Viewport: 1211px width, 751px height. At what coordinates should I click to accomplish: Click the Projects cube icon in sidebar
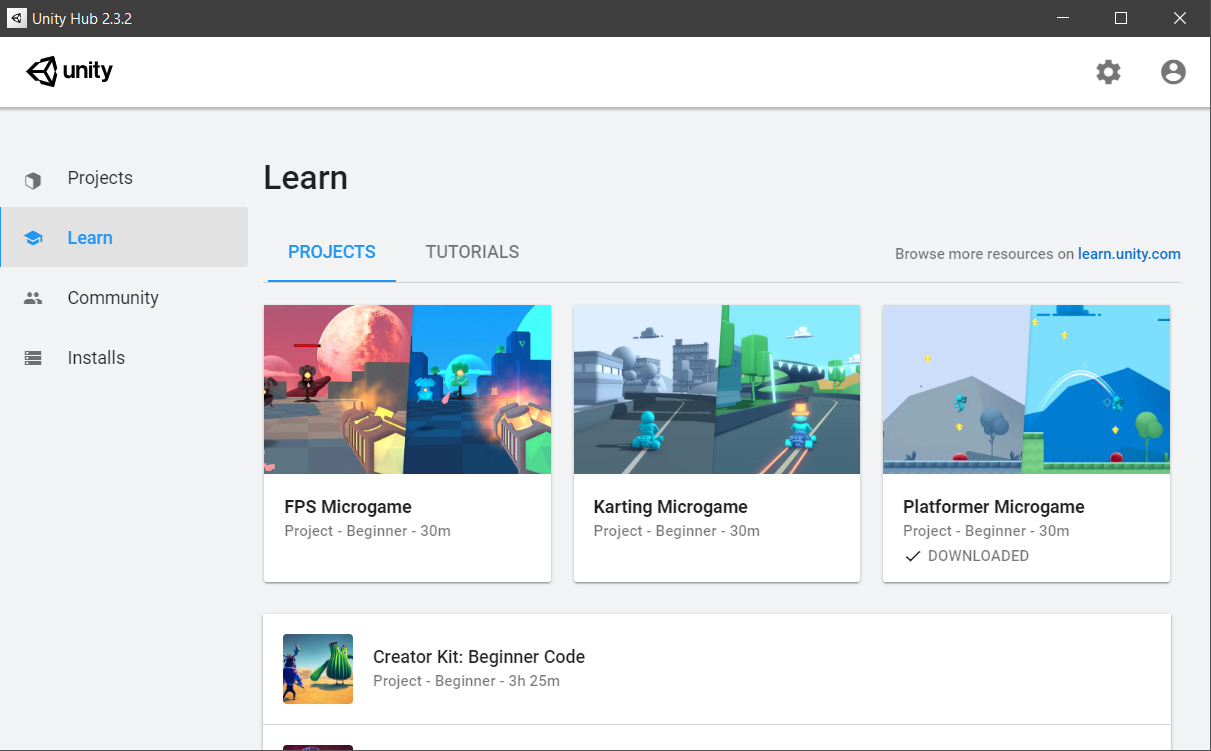tap(33, 180)
